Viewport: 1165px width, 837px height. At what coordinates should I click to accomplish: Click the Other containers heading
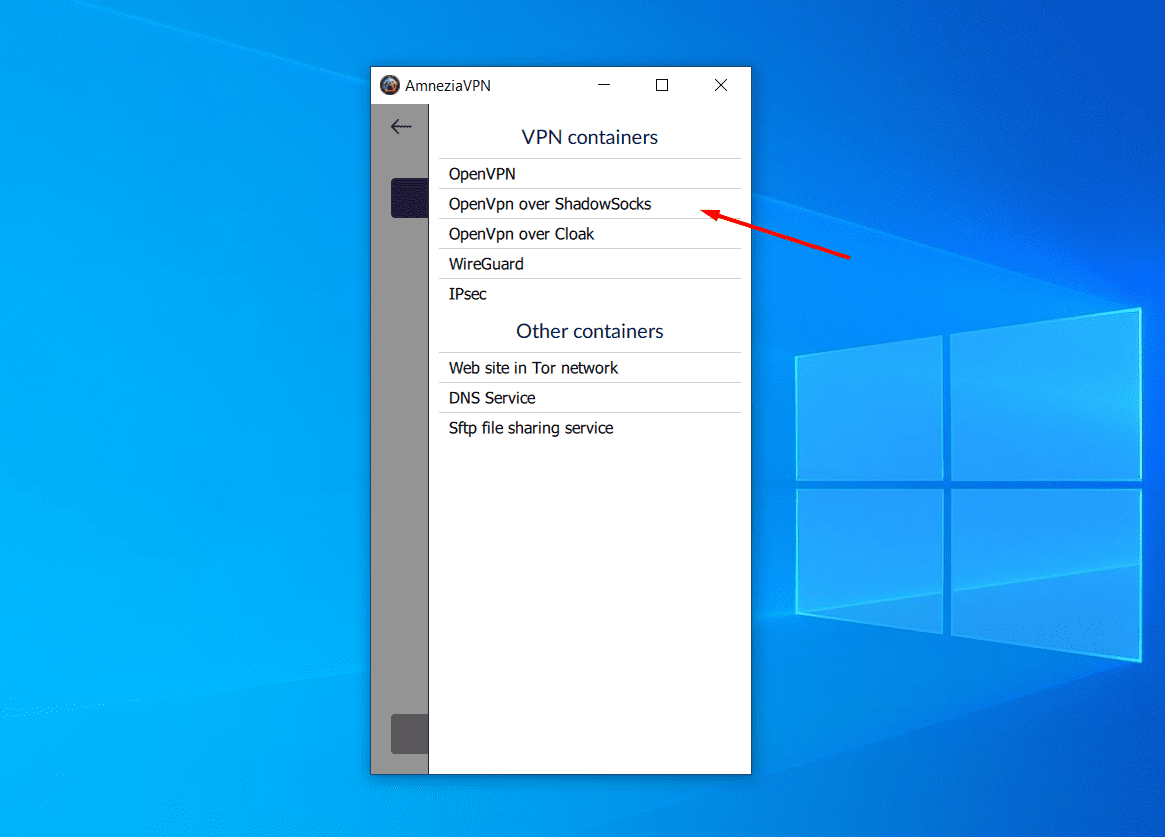point(589,331)
